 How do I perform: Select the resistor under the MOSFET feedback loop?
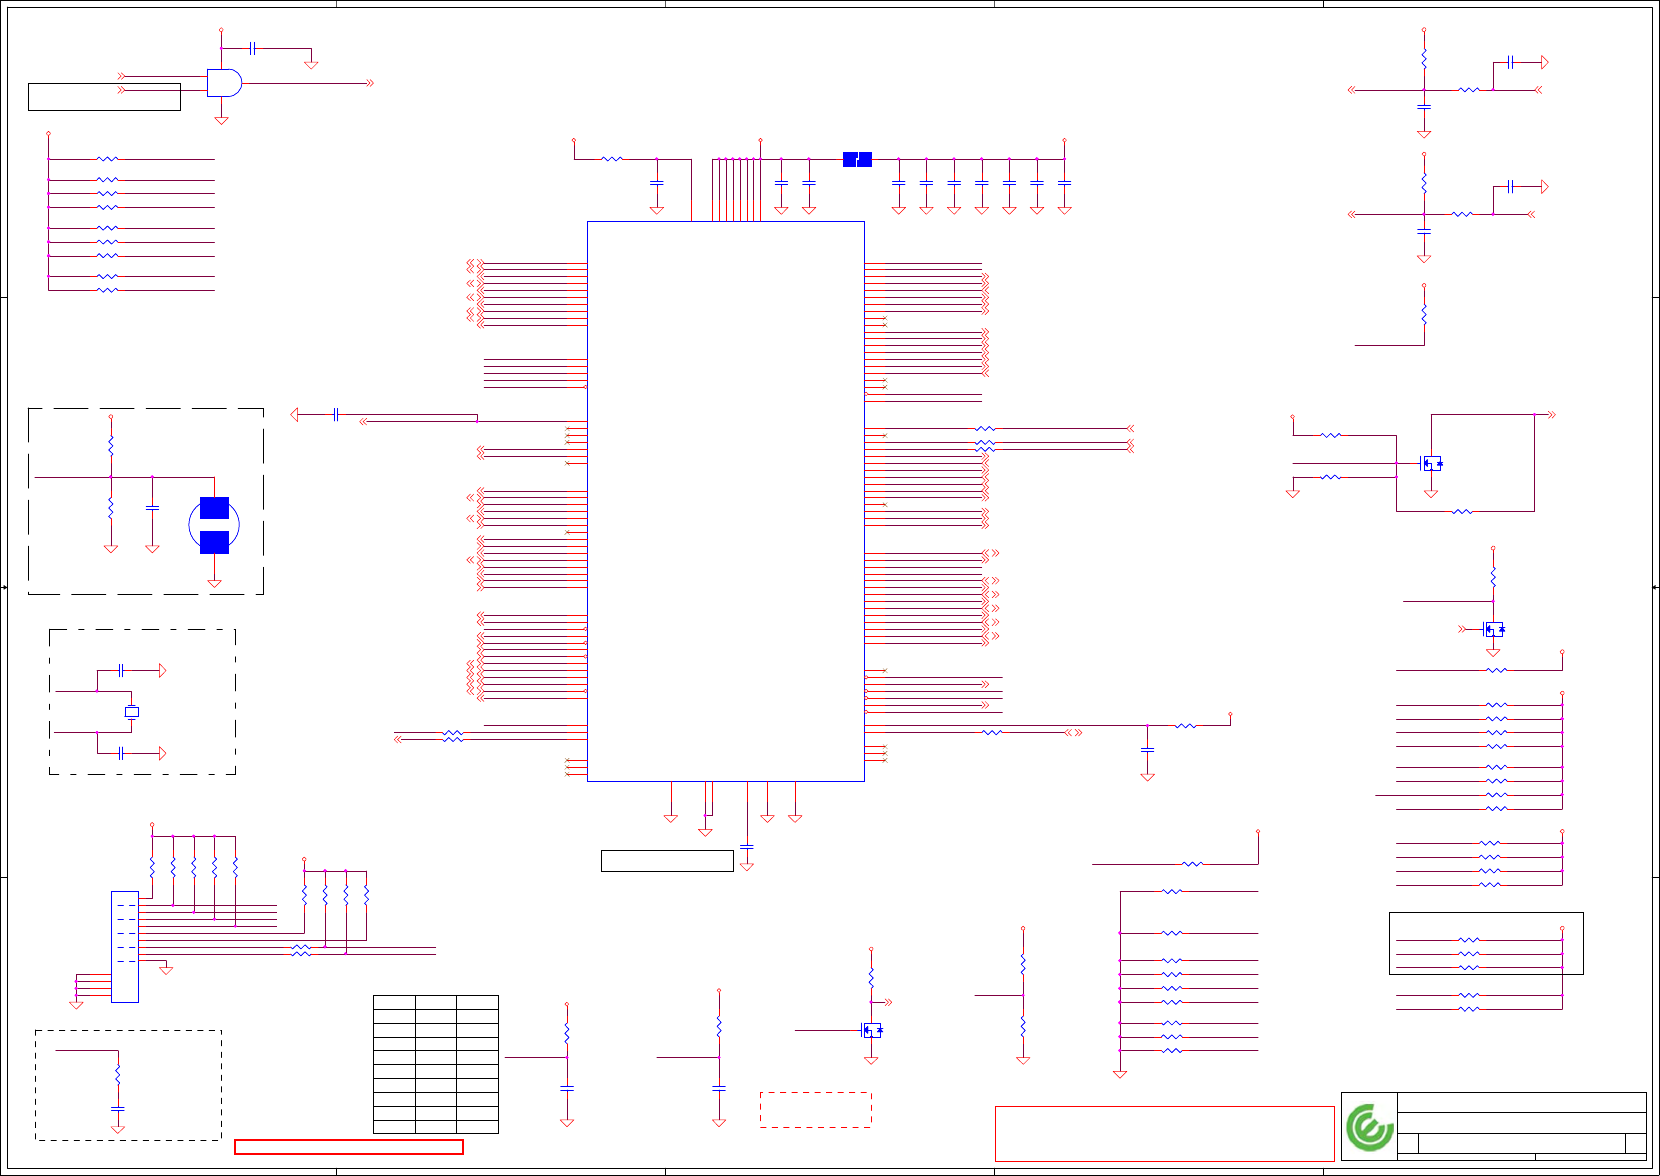coord(1462,511)
